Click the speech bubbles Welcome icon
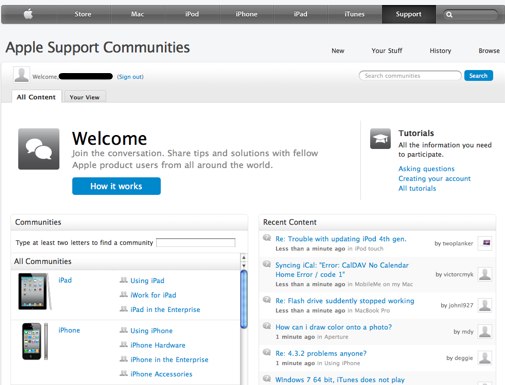The image size is (505, 385). tap(39, 149)
